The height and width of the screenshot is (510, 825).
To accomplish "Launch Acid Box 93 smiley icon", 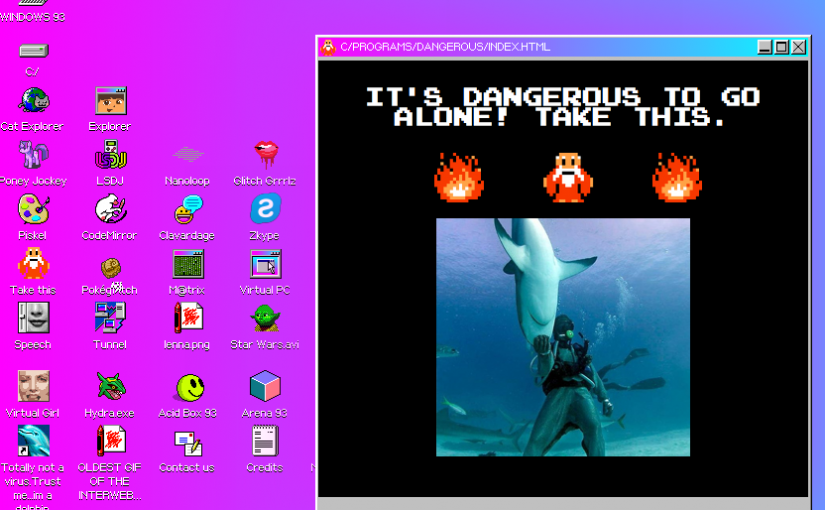I will point(189,388).
